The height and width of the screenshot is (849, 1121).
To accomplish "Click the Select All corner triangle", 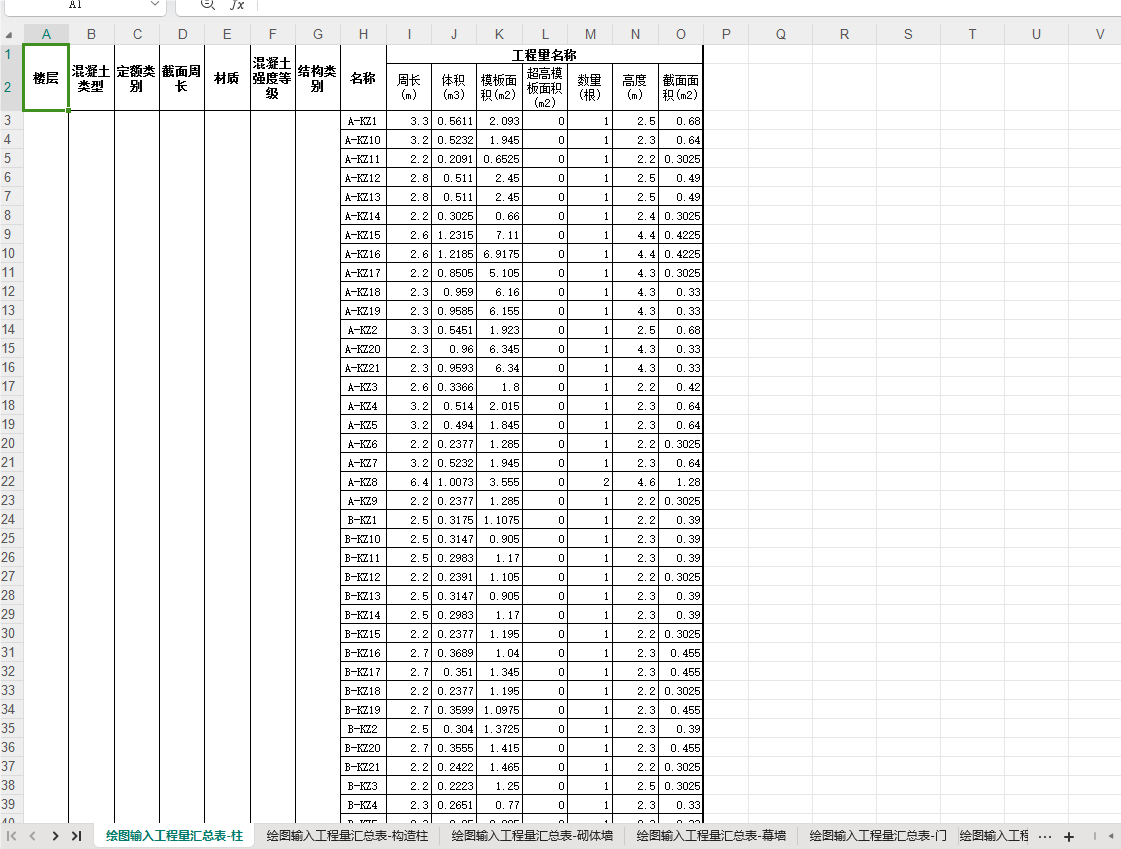I will pyautogui.click(x=9, y=34).
